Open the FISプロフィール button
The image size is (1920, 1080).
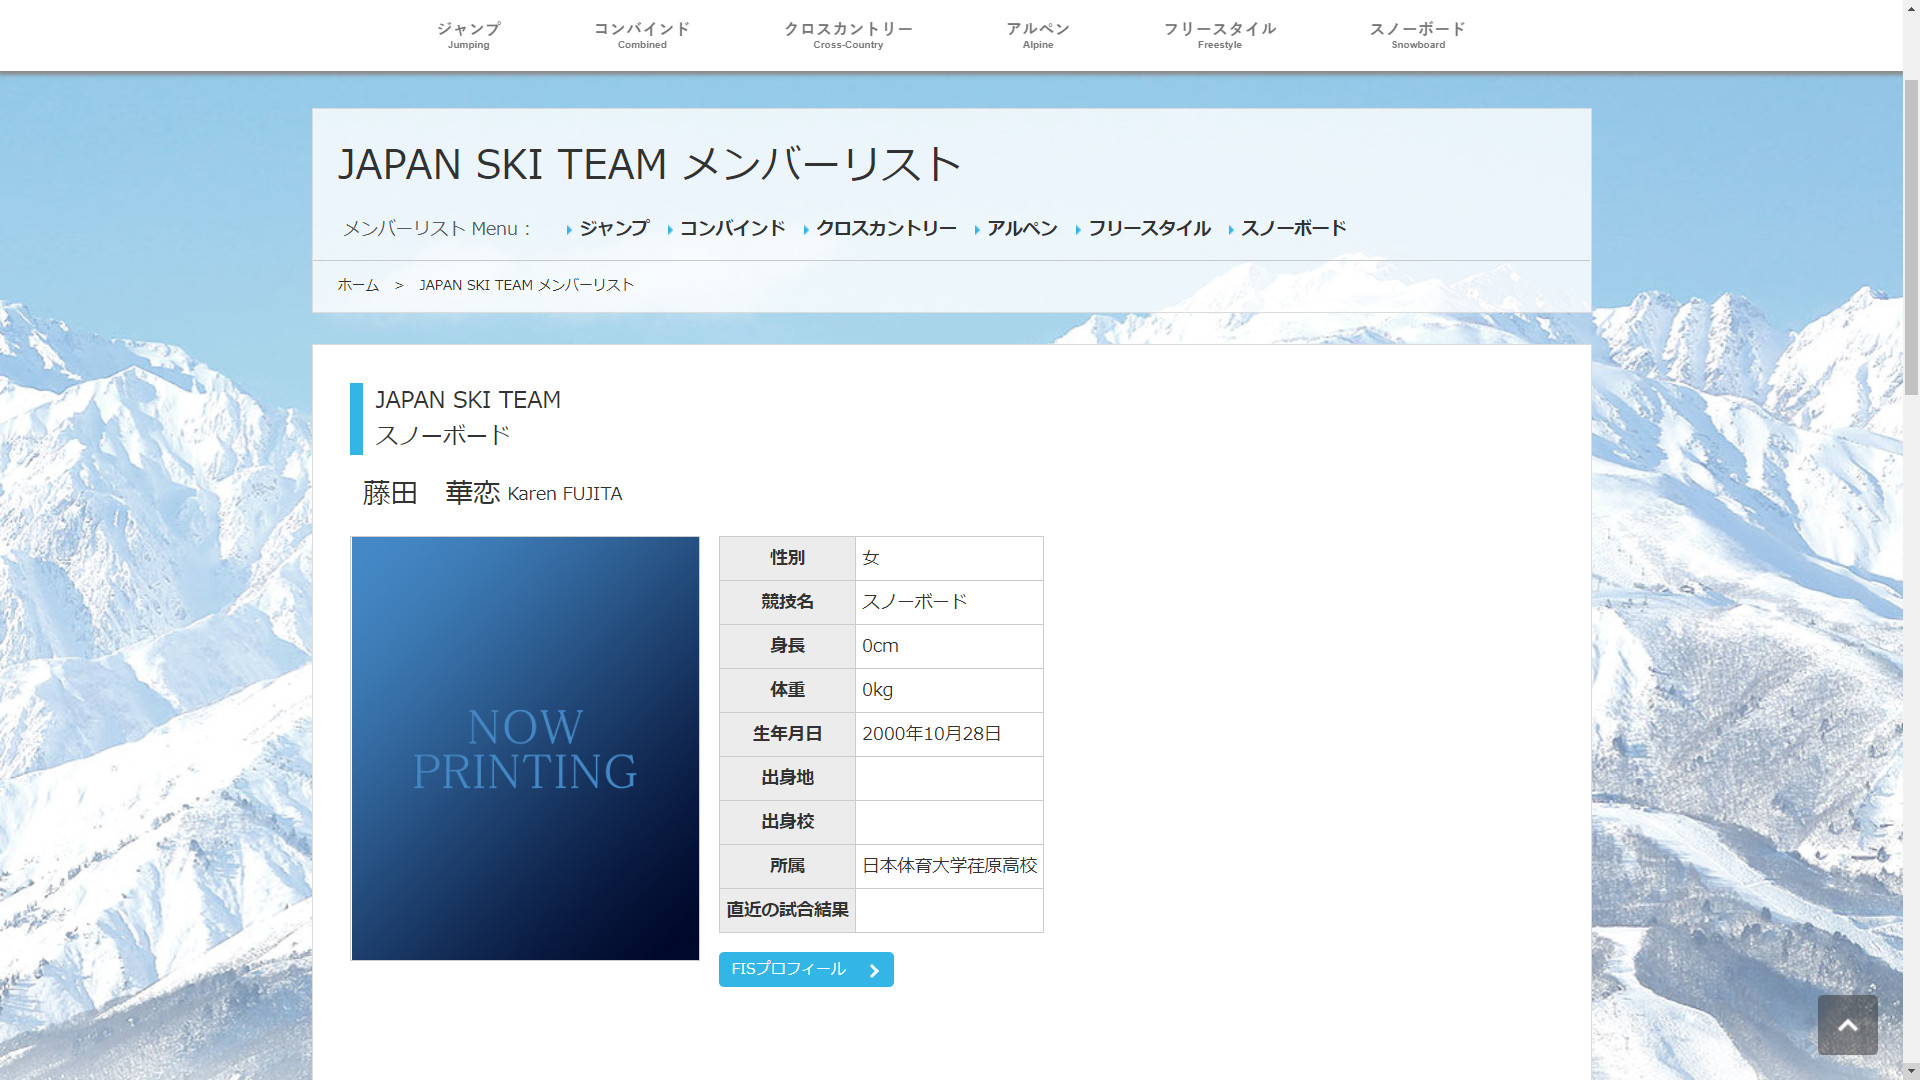790,969
